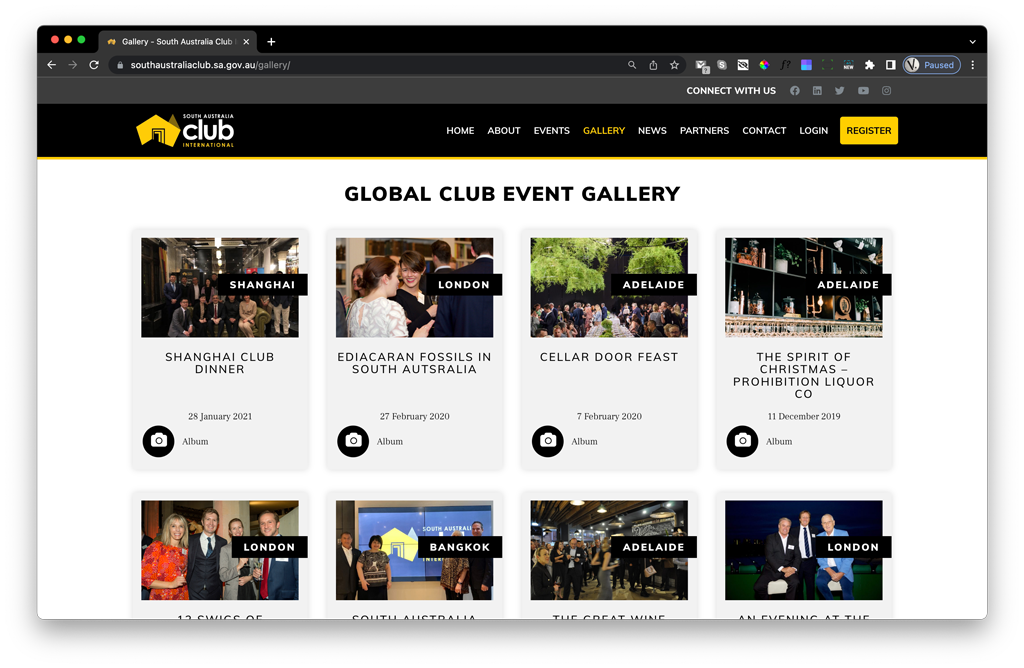
Task: Reload the gallery page
Action: 94,65
